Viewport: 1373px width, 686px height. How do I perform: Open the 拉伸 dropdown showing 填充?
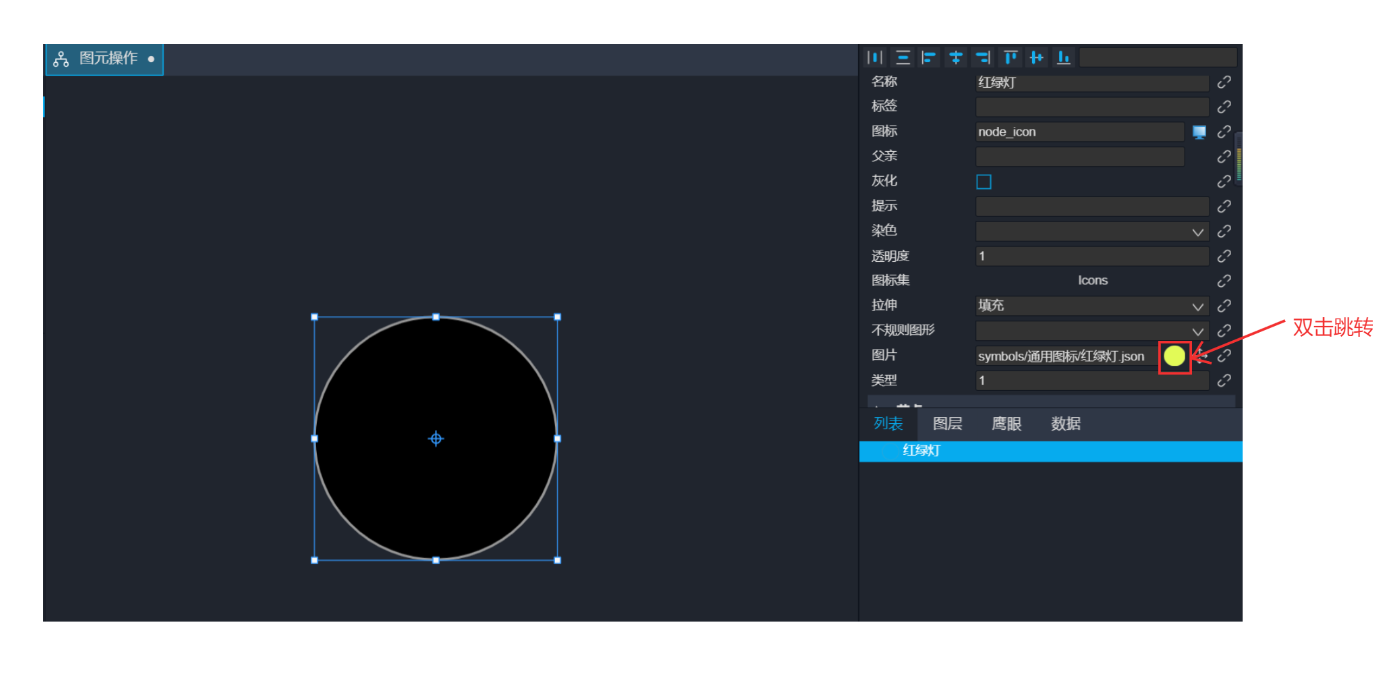coord(1092,306)
